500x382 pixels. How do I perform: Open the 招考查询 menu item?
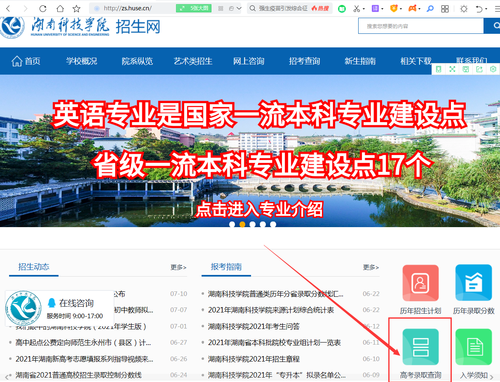pyautogui.click(x=304, y=61)
